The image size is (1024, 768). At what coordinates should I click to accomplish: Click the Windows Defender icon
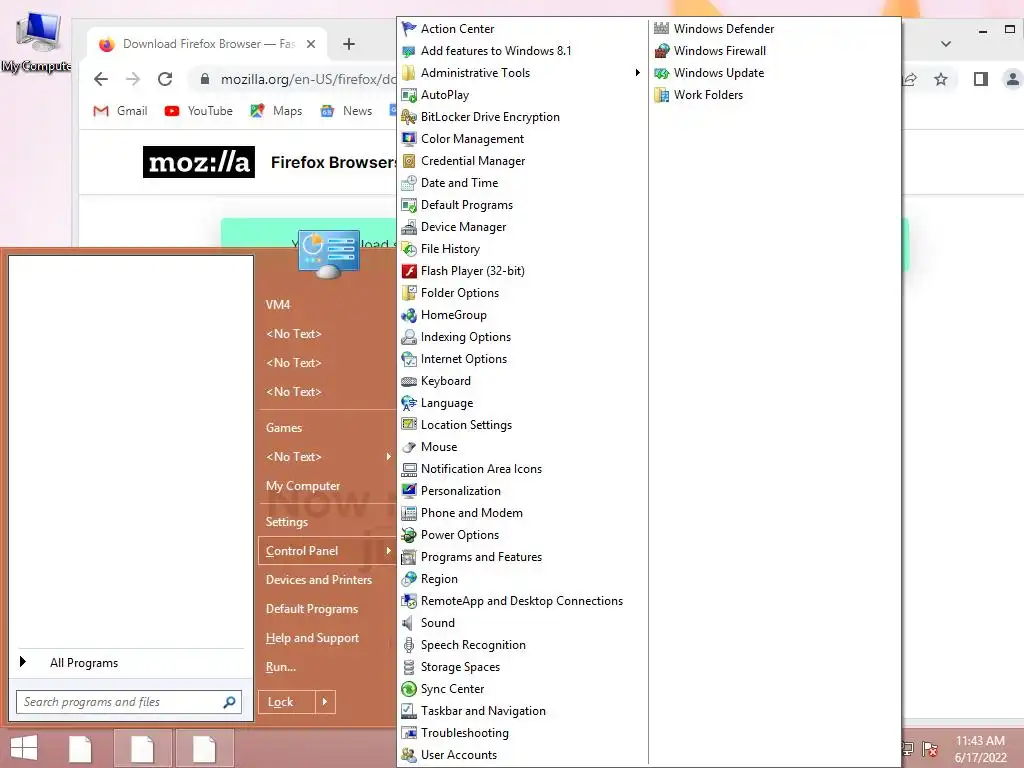tap(662, 29)
